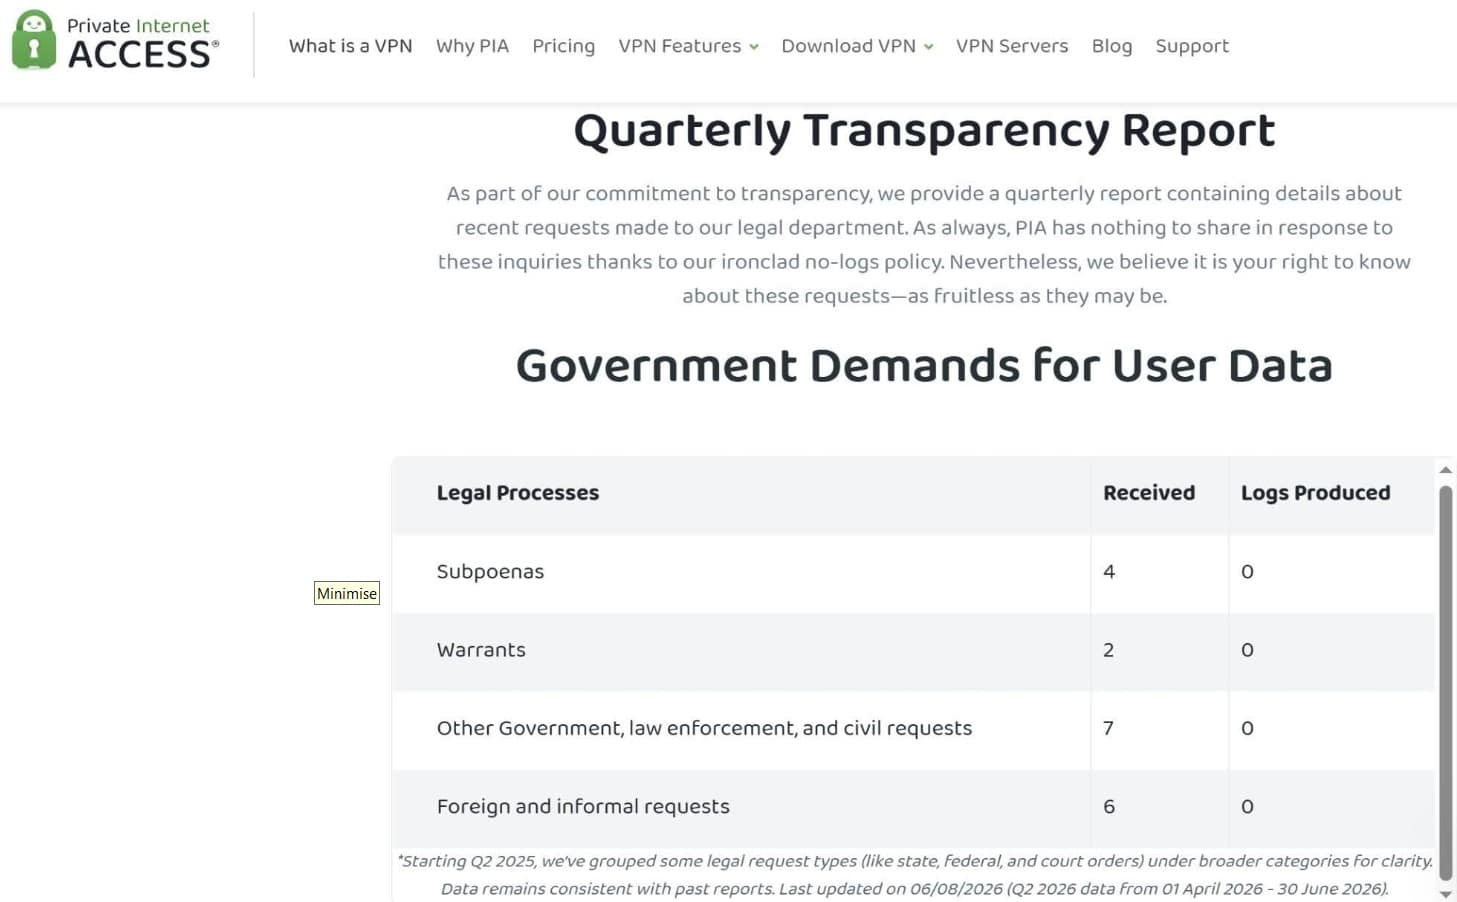
Task: Select the Foreign and informal requests label
Action: [x=583, y=806]
